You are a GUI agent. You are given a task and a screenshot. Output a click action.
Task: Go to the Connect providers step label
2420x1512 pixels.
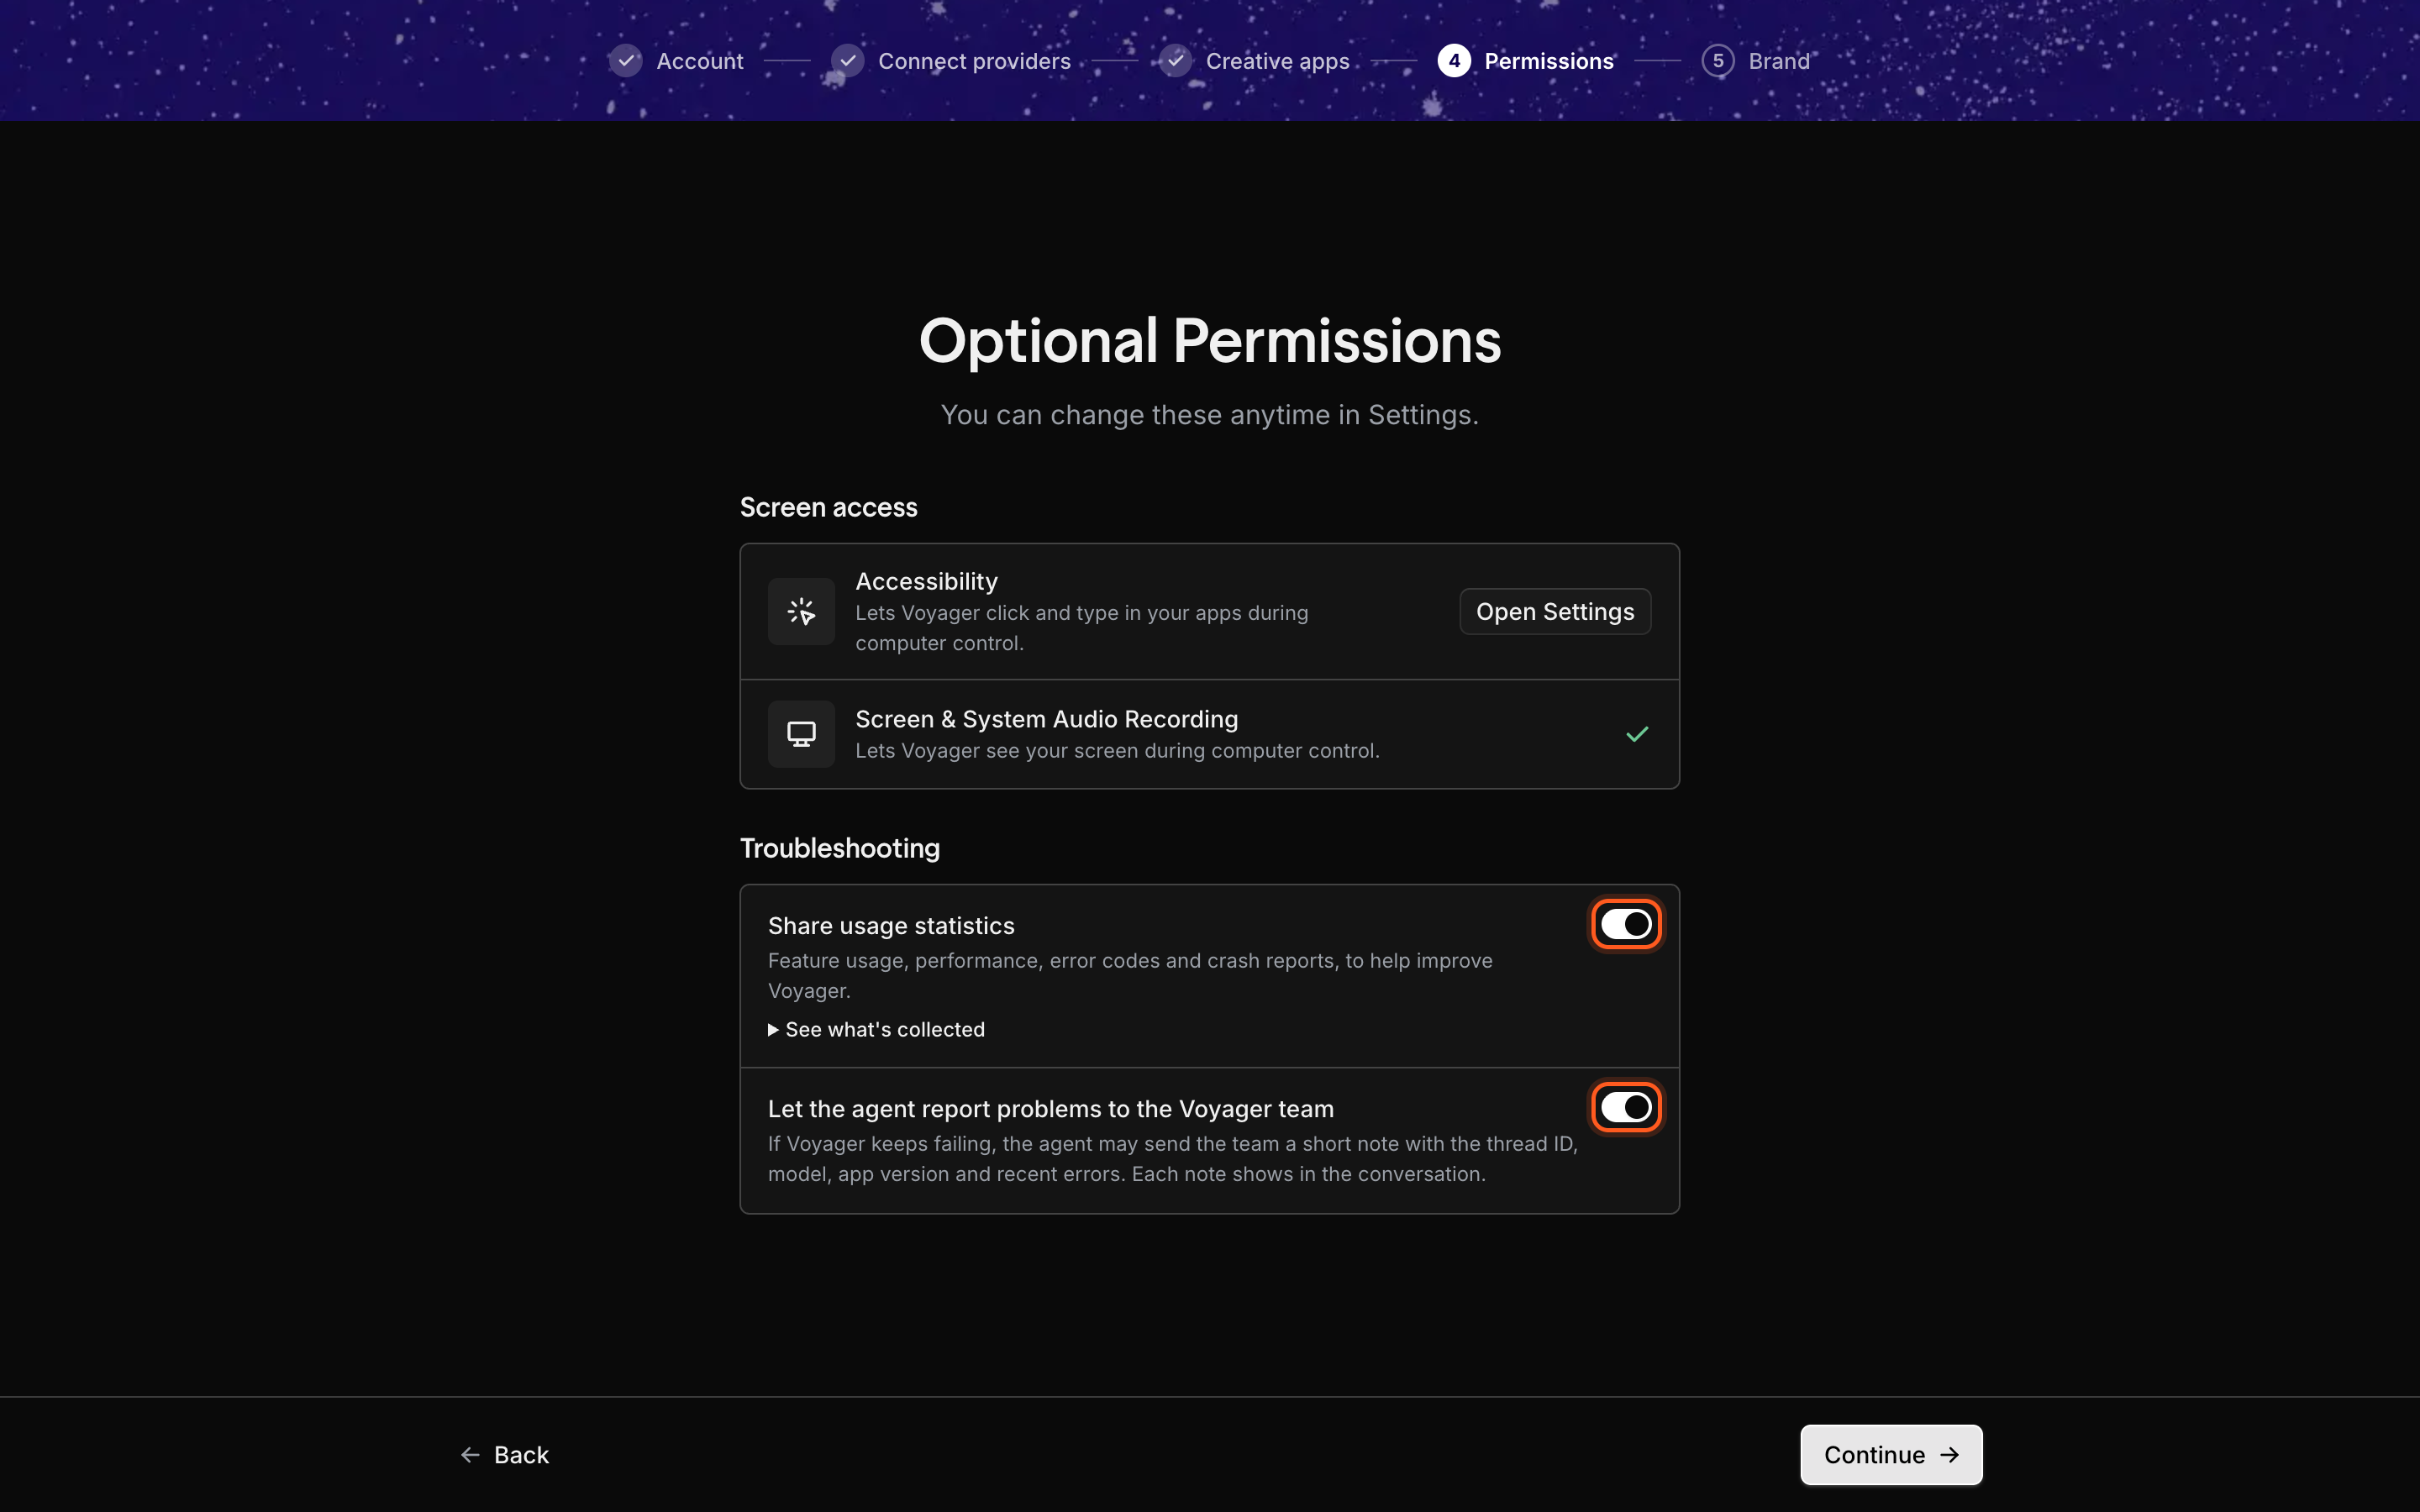pos(974,61)
